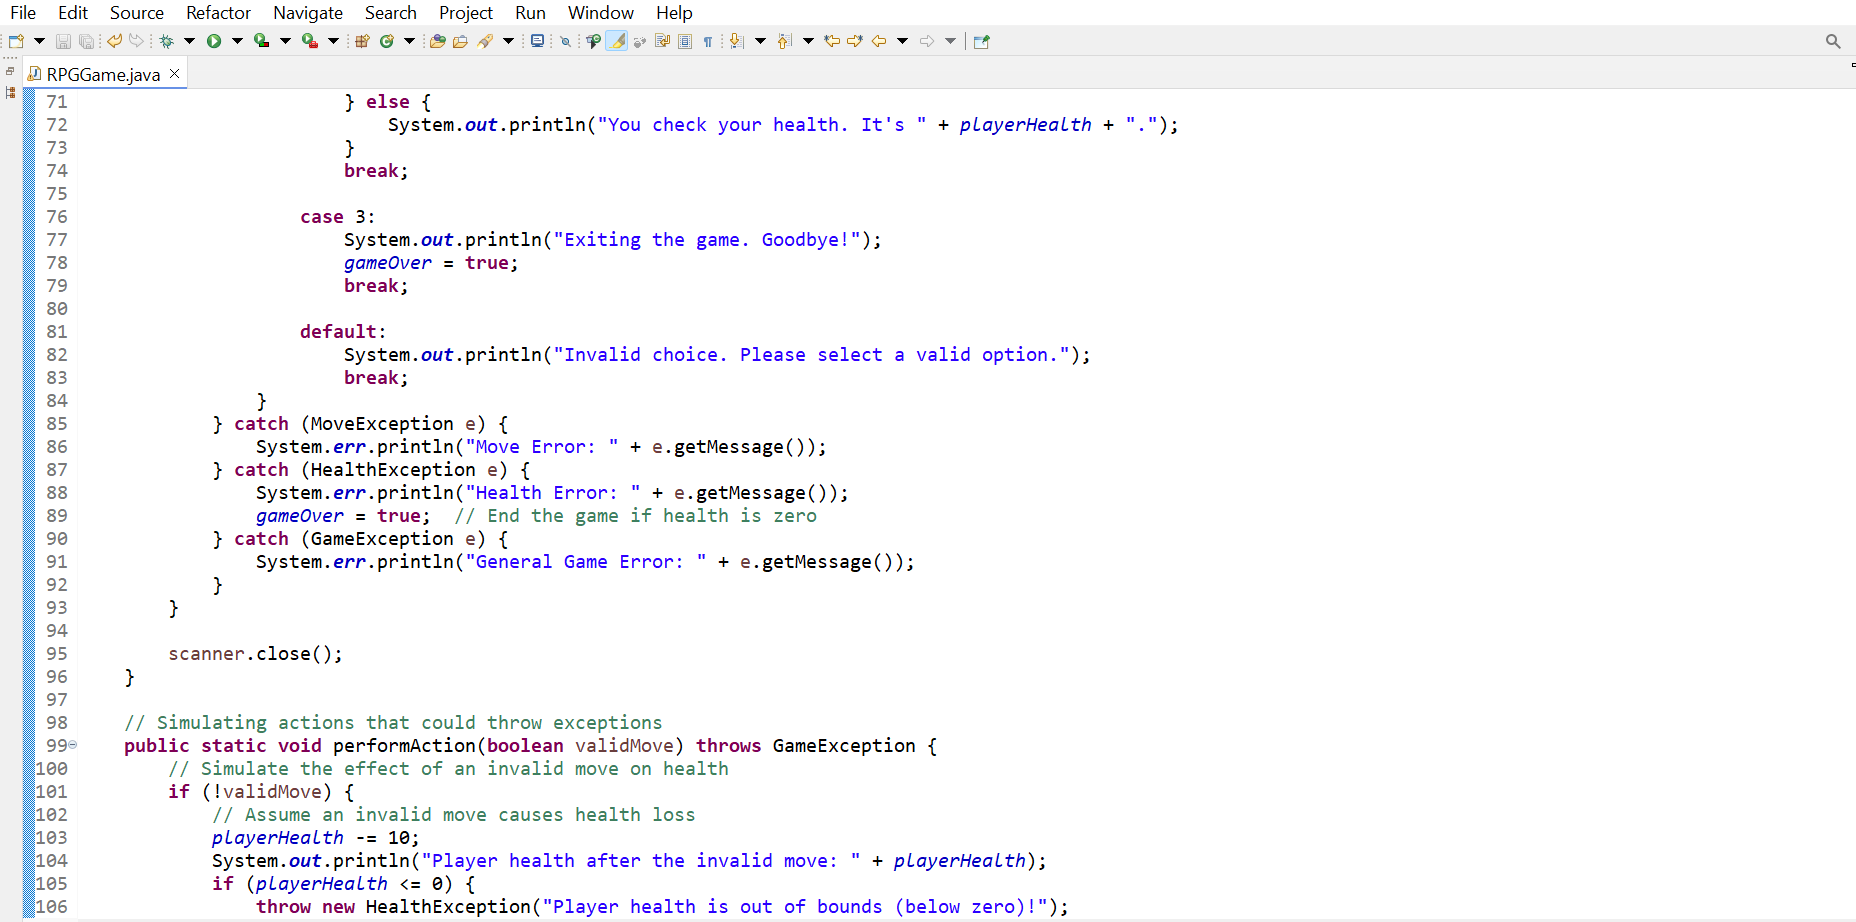This screenshot has width=1856, height=922.
Task: Click the Pin Editor icon
Action: tap(981, 41)
